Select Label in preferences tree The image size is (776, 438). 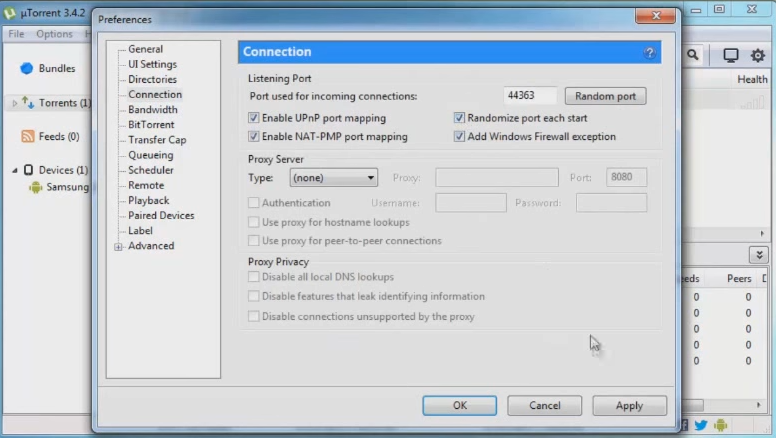pos(140,231)
